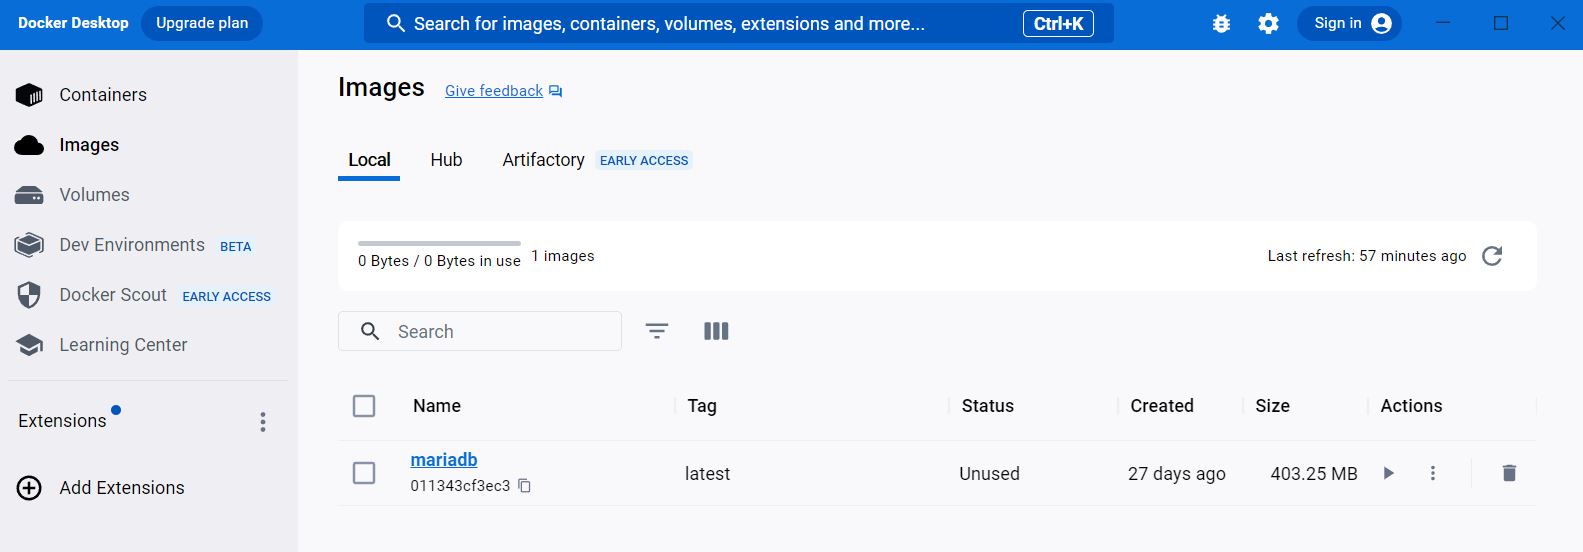Click the Extensions label in sidebar
The height and width of the screenshot is (552, 1583).
pos(62,421)
